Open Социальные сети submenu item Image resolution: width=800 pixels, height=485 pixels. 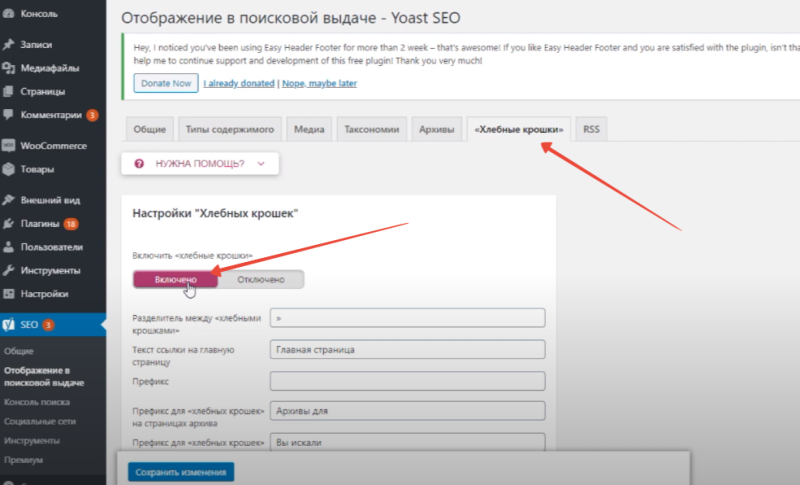click(x=40, y=421)
